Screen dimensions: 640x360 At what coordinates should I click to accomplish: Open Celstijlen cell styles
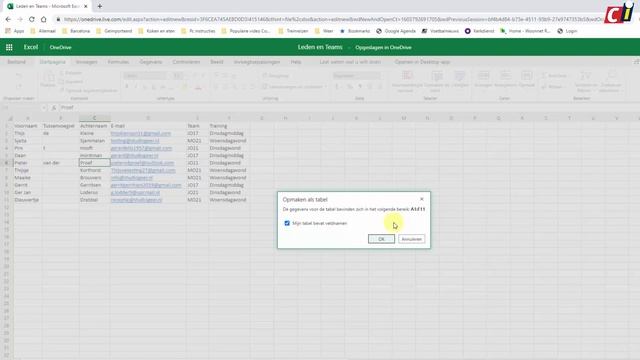pyautogui.click(x=460, y=79)
